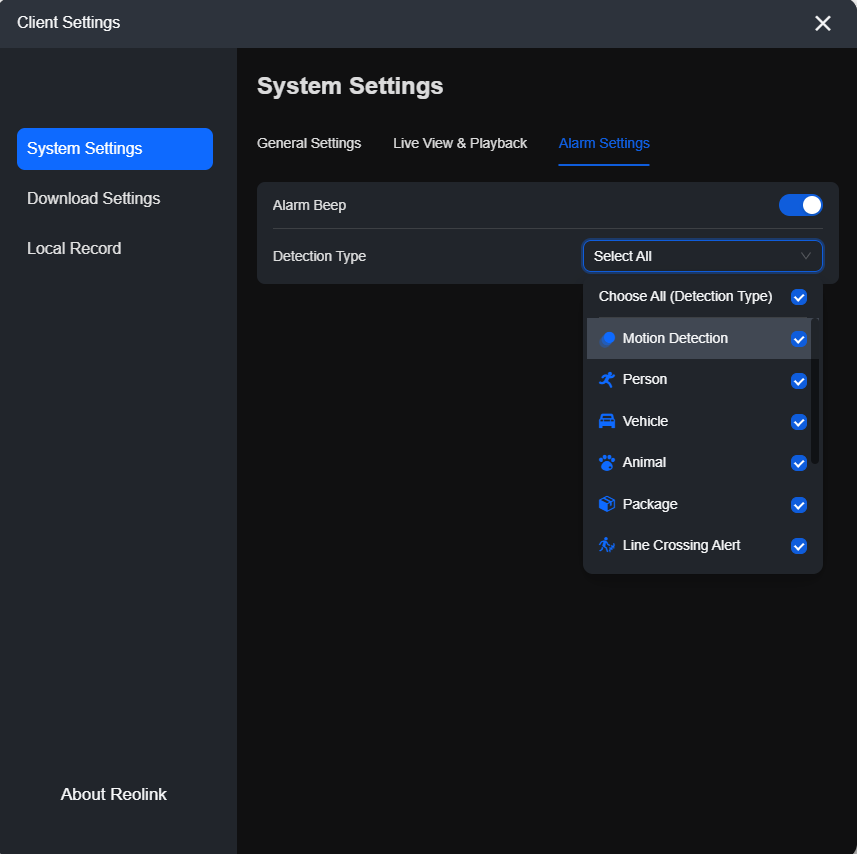
Task: Toggle the Alarm Beep switch
Action: click(800, 205)
